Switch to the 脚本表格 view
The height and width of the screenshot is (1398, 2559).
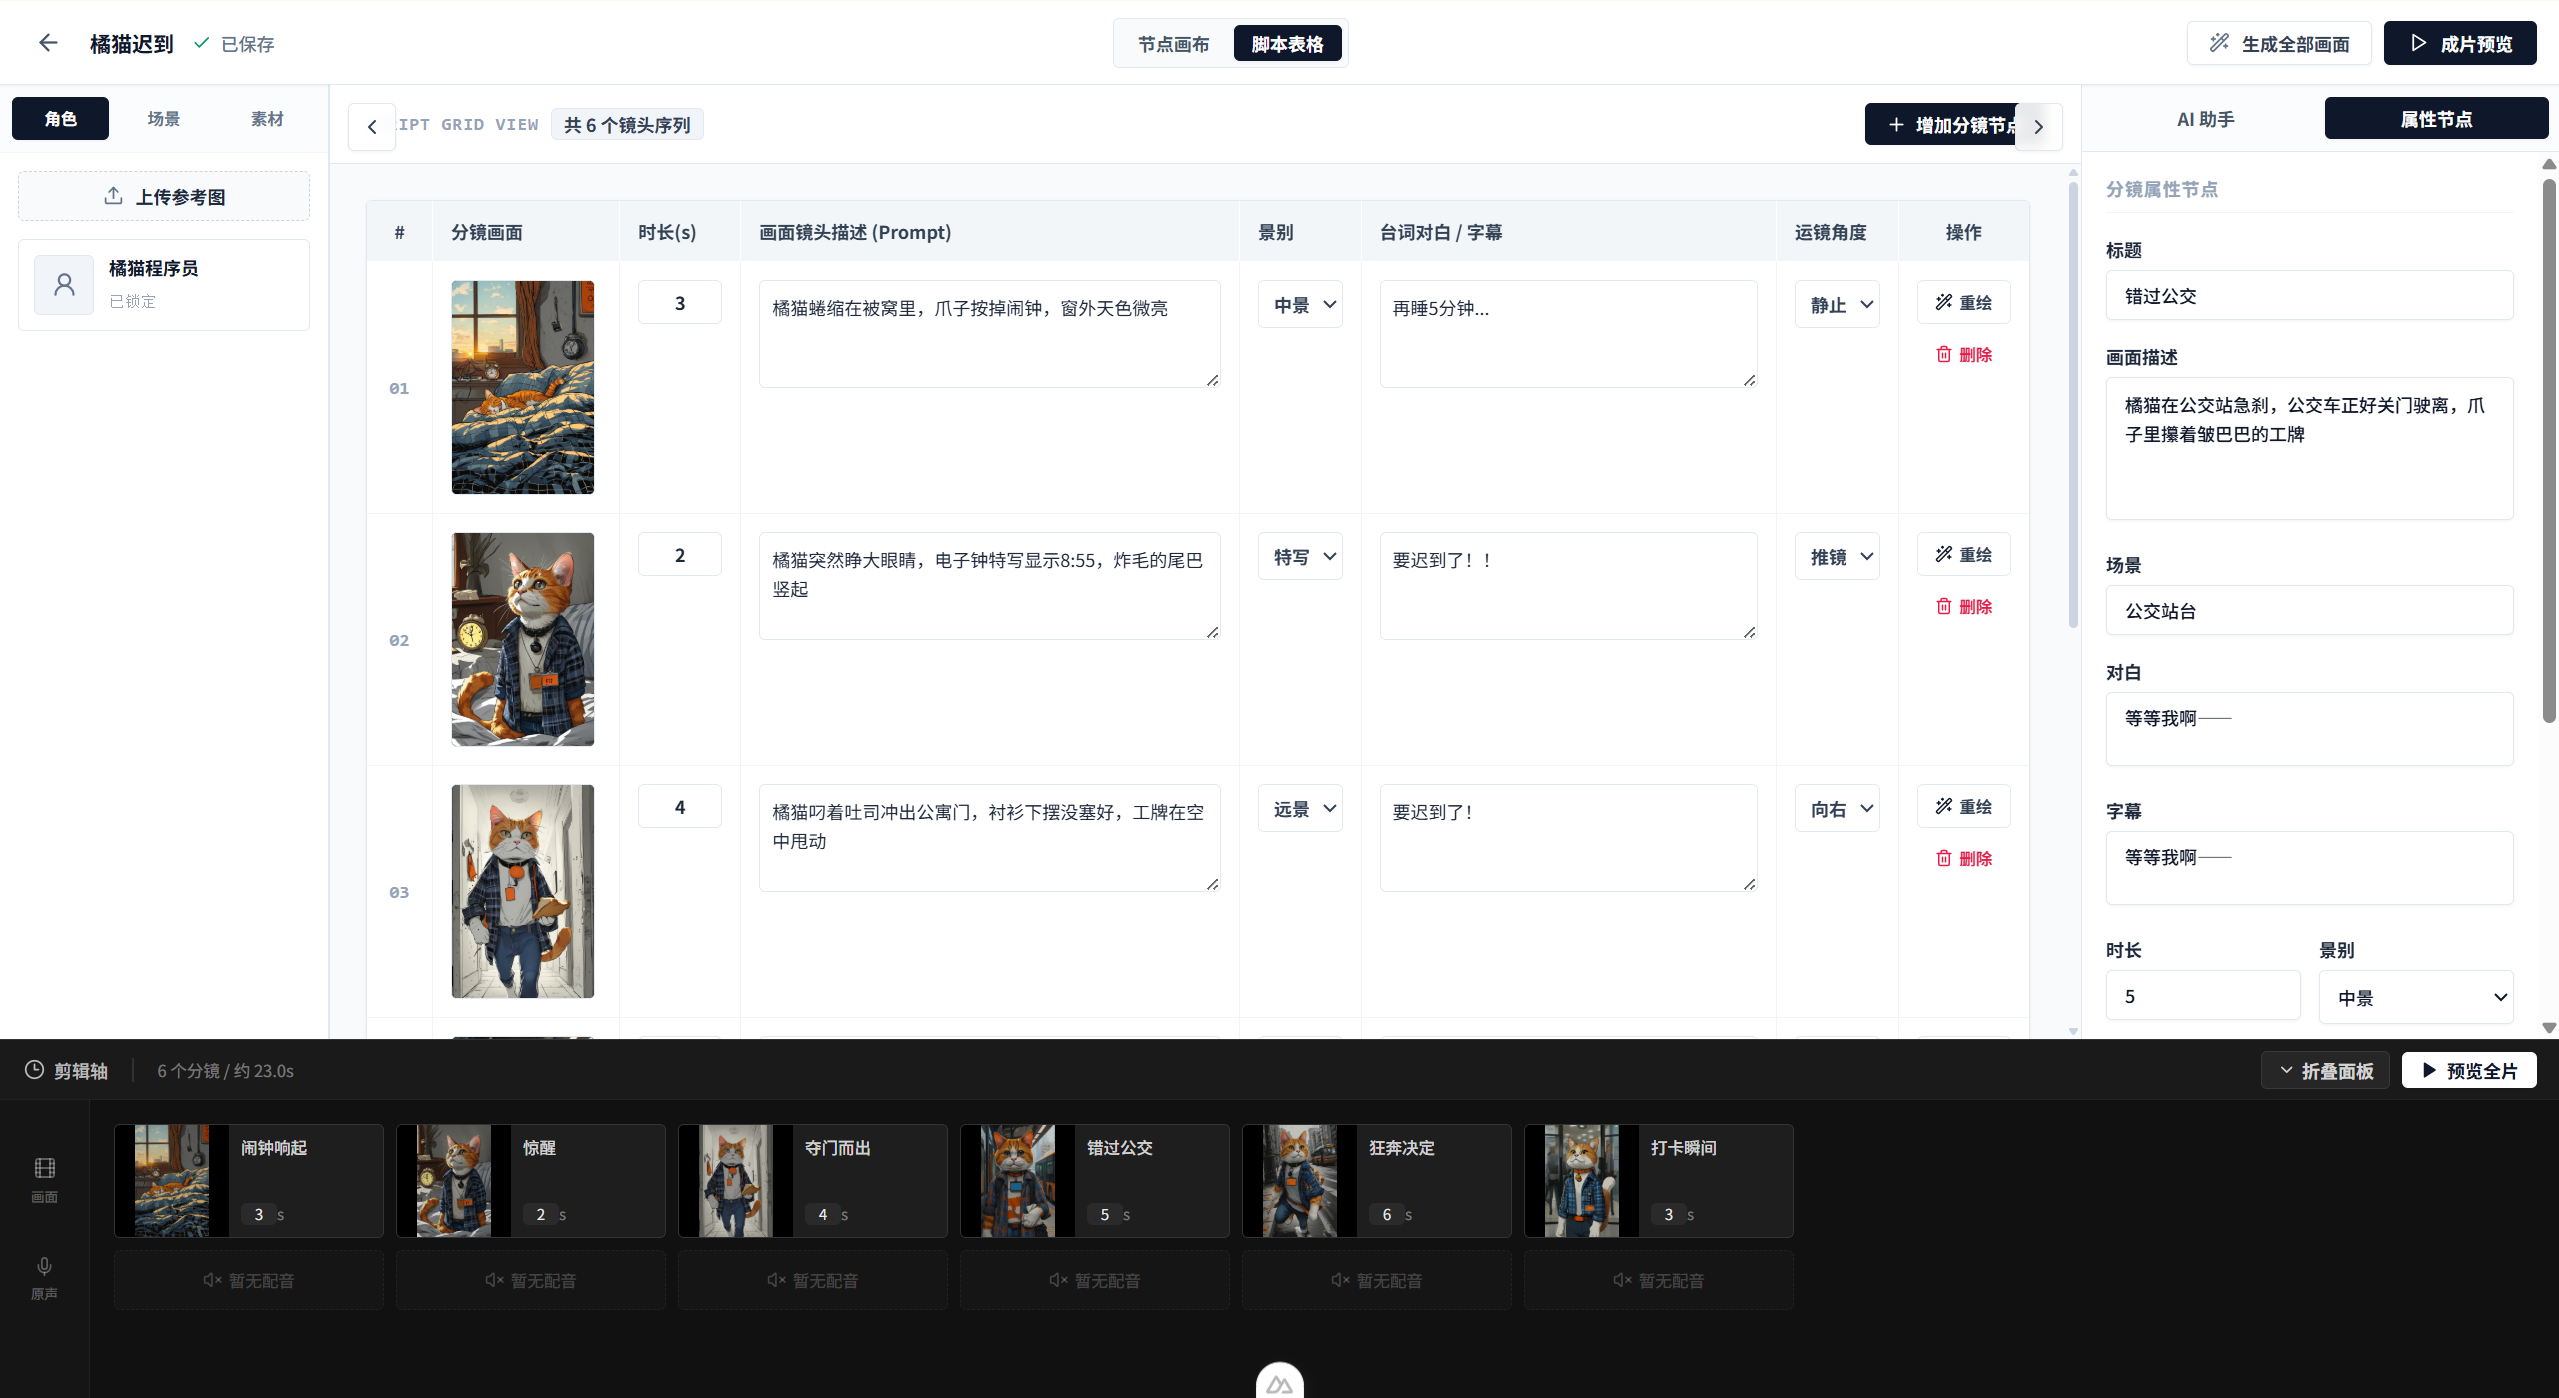pos(1288,44)
